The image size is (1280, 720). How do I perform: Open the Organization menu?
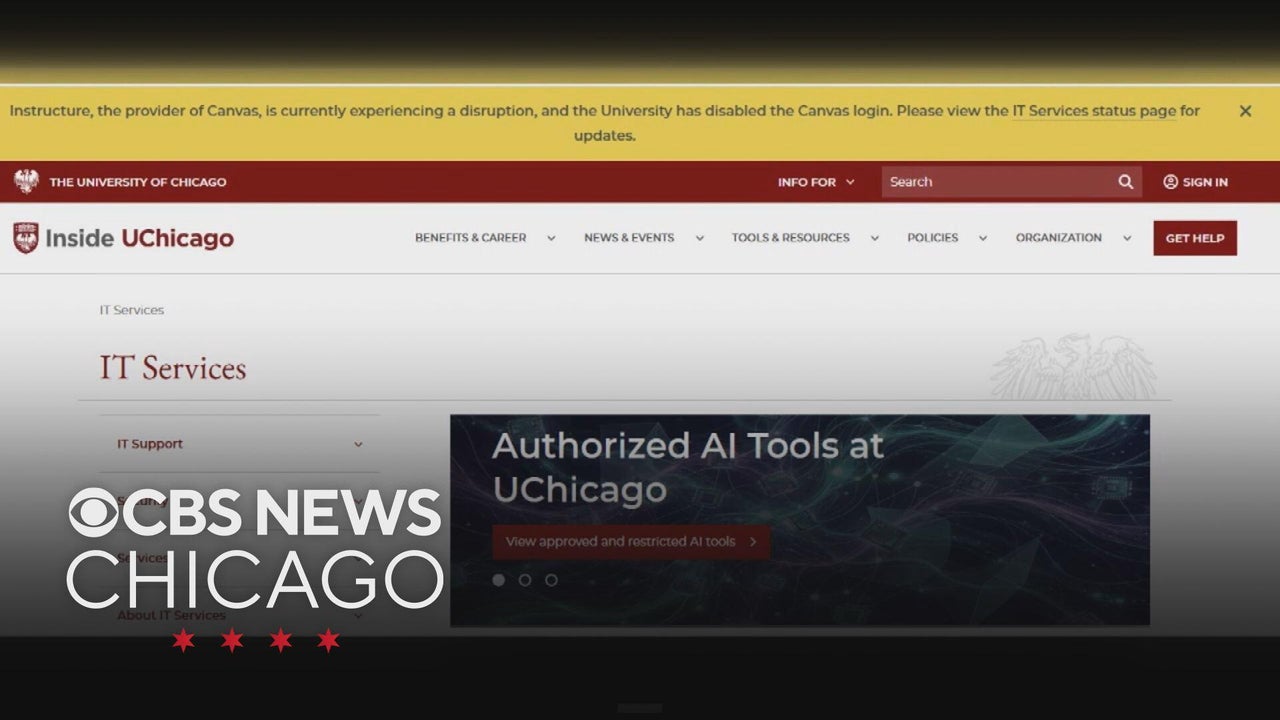(1058, 238)
